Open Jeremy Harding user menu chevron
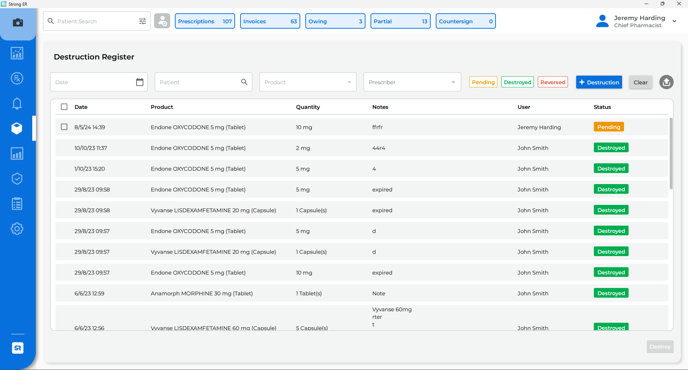Viewport: 688px width, 370px height. (x=674, y=21)
